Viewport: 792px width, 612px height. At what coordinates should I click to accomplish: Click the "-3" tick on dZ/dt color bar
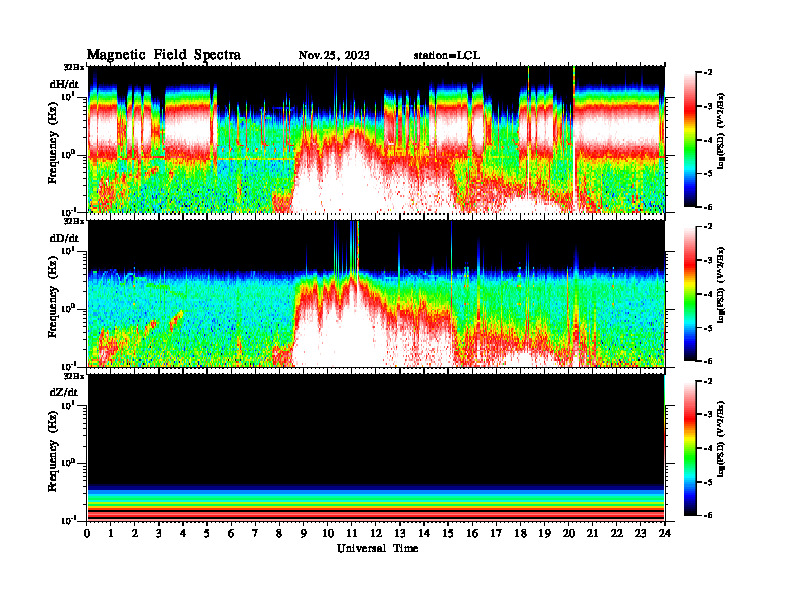tap(708, 415)
